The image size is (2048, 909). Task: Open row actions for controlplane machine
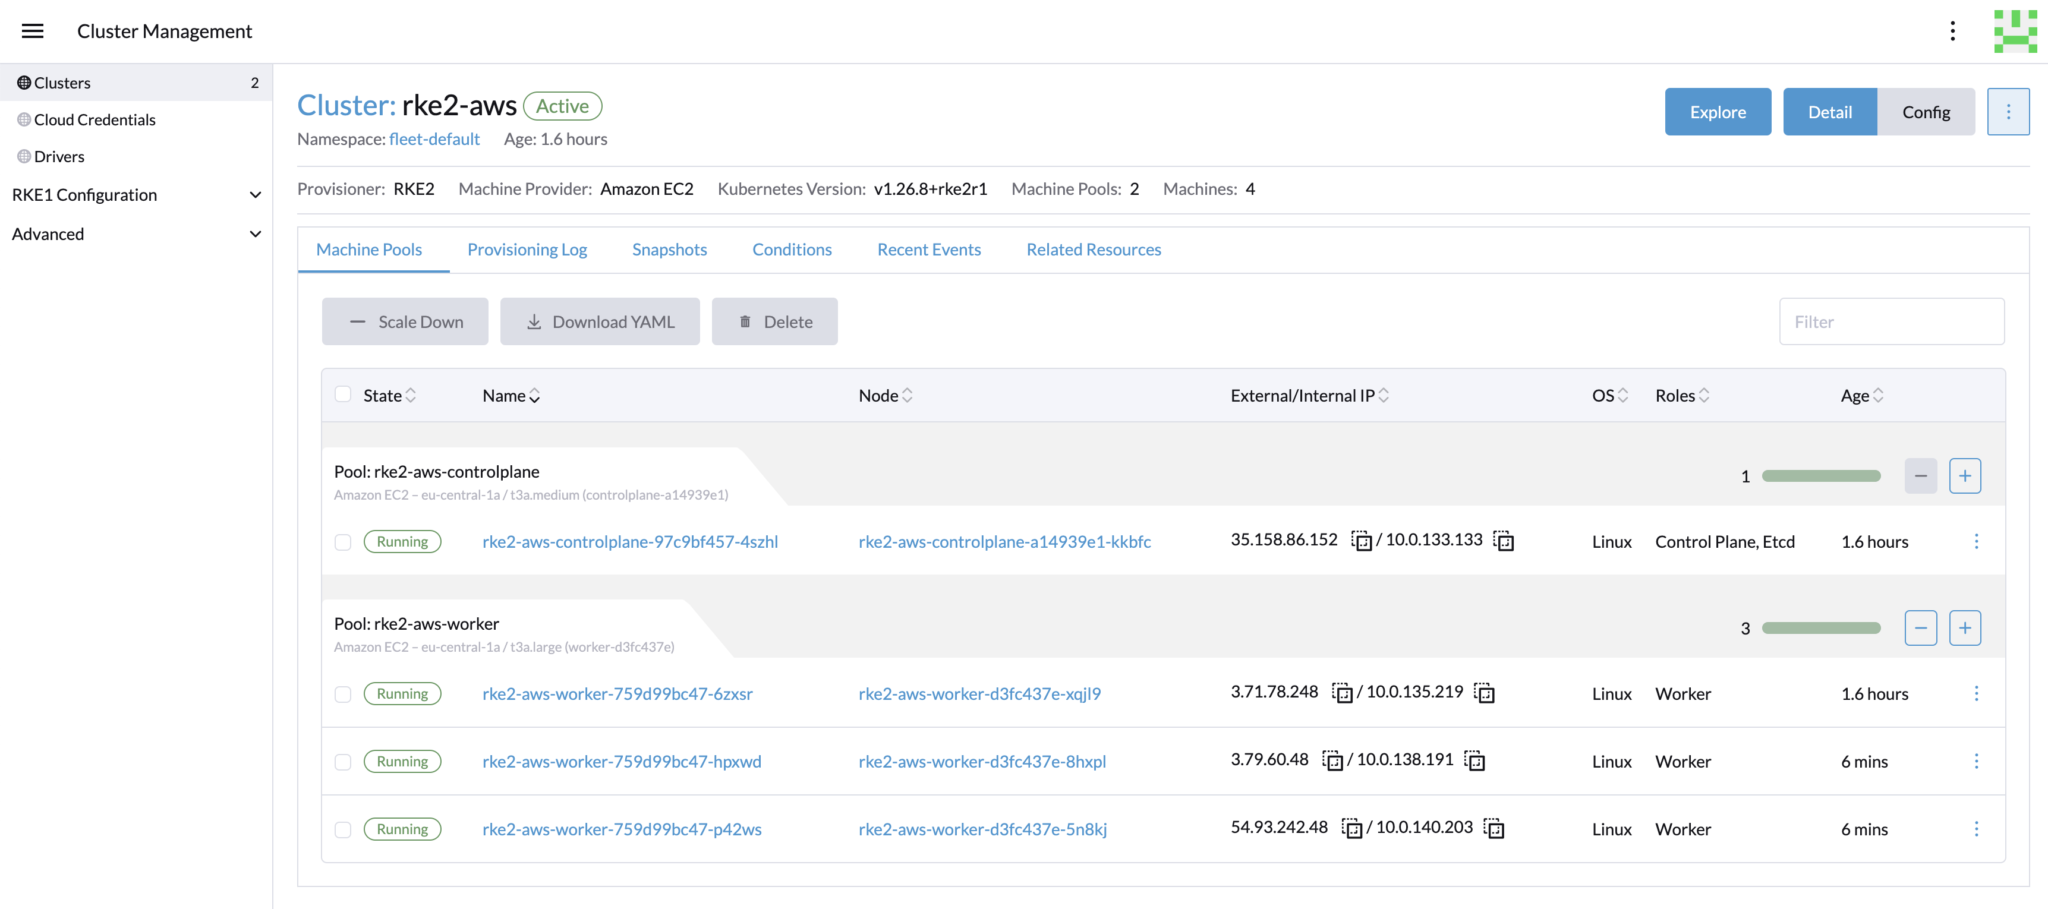[1976, 541]
